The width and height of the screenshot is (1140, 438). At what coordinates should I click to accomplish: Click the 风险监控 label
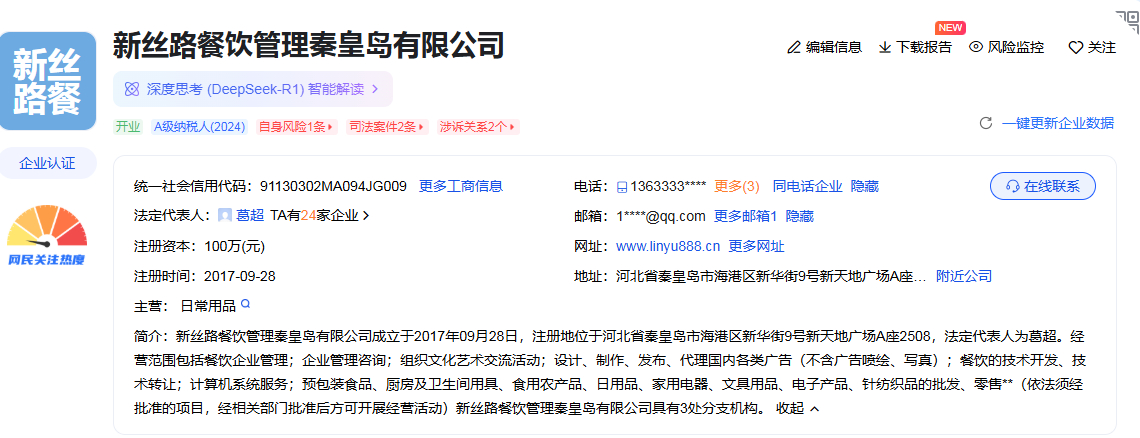coord(1016,47)
